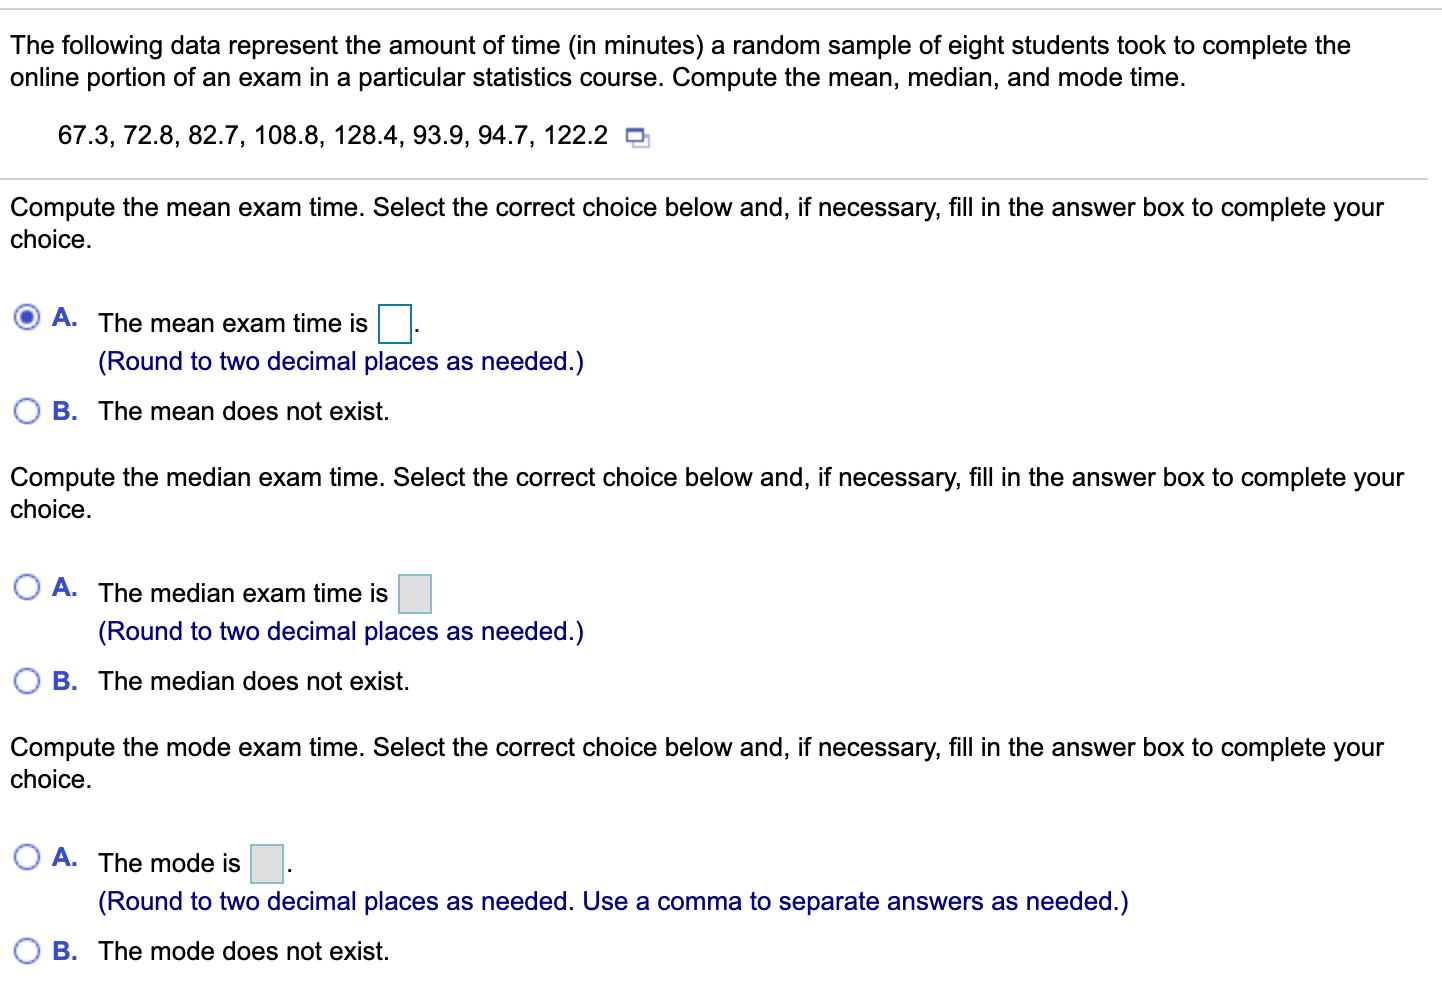
Task: Select option A radio for mean exam time
Action: [28, 318]
